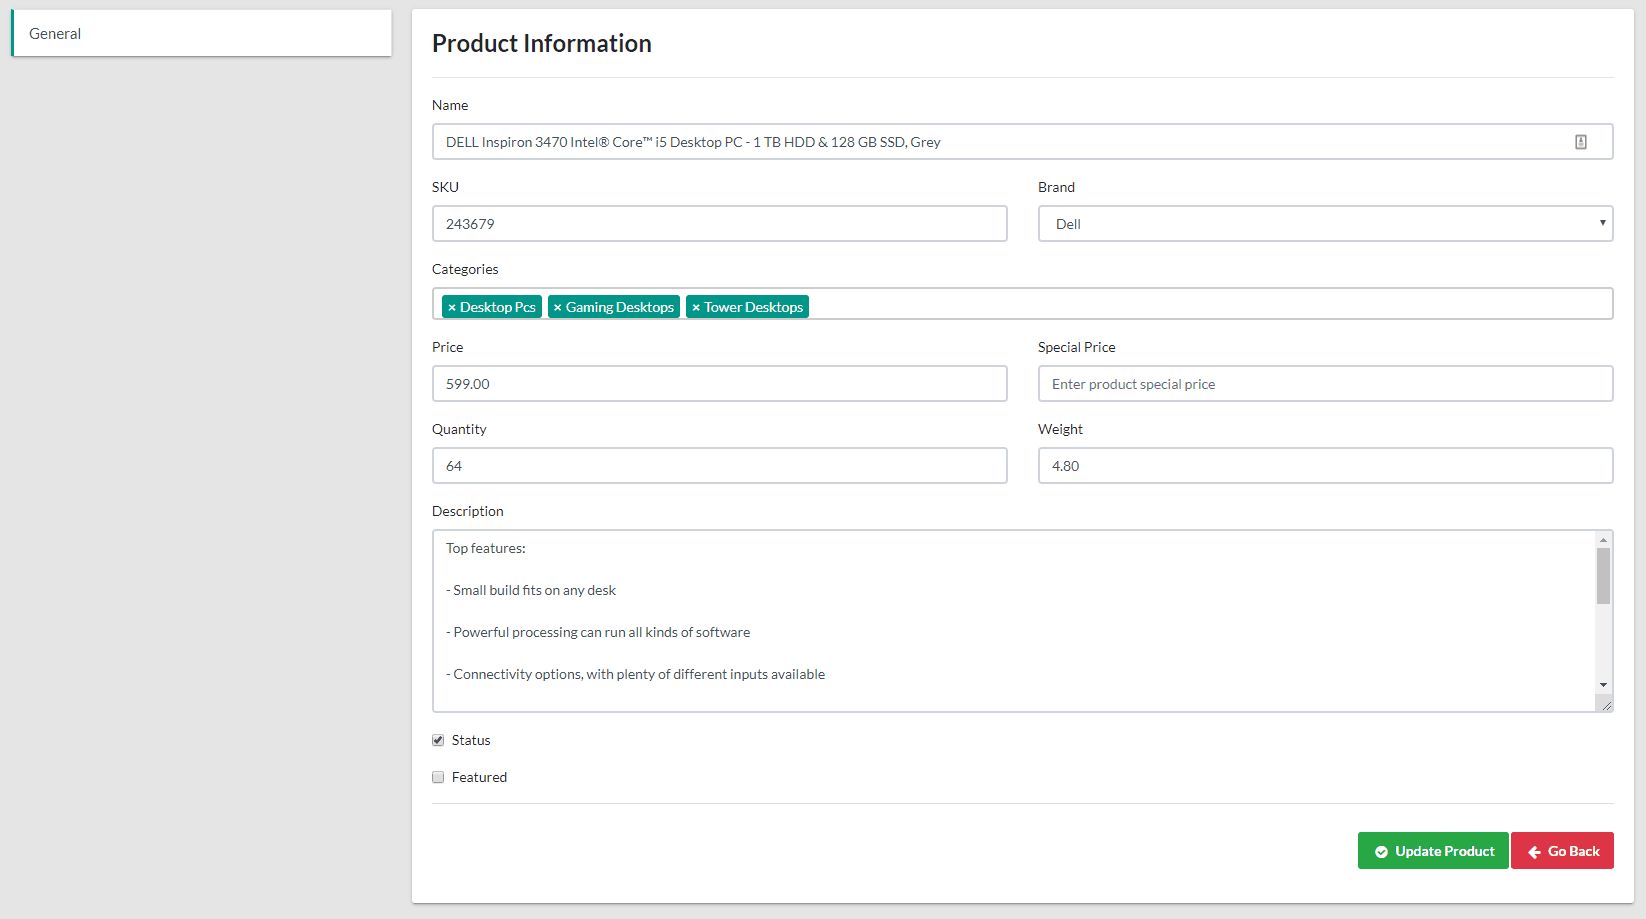Viewport: 1646px width, 919px height.
Task: Edit the product Name input field
Action: [1022, 142]
